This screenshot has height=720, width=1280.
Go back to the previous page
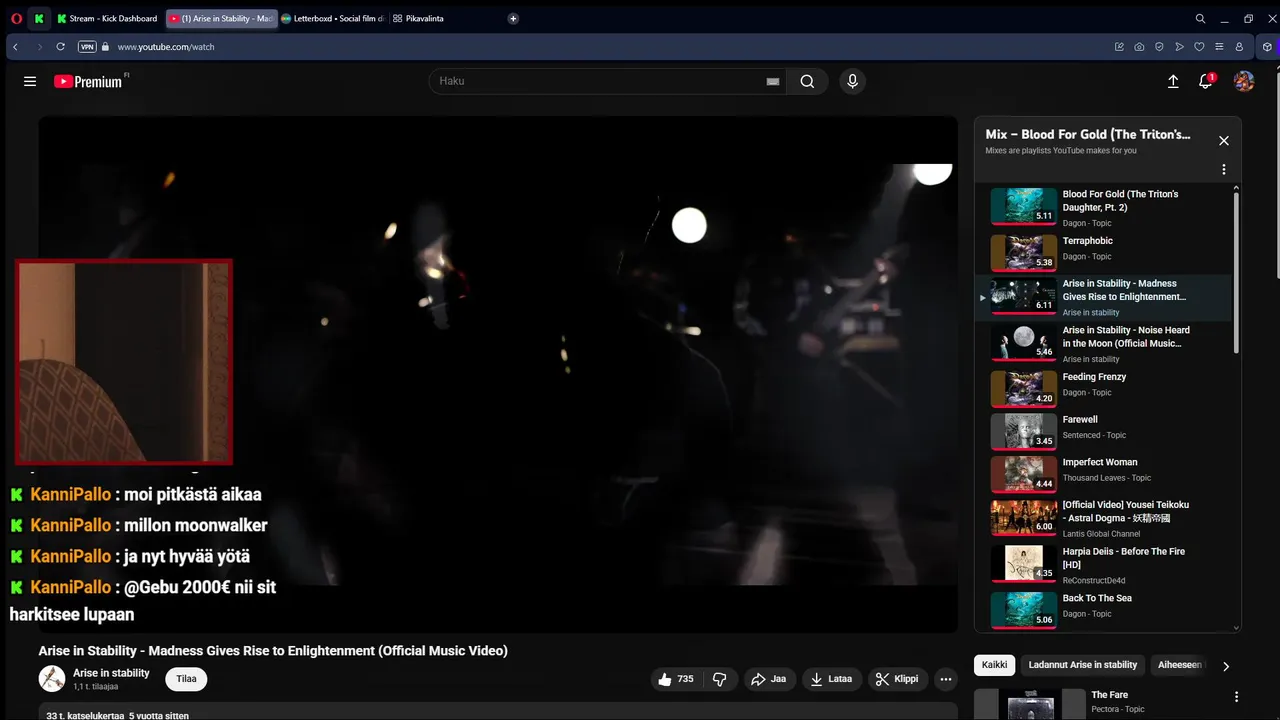15,47
